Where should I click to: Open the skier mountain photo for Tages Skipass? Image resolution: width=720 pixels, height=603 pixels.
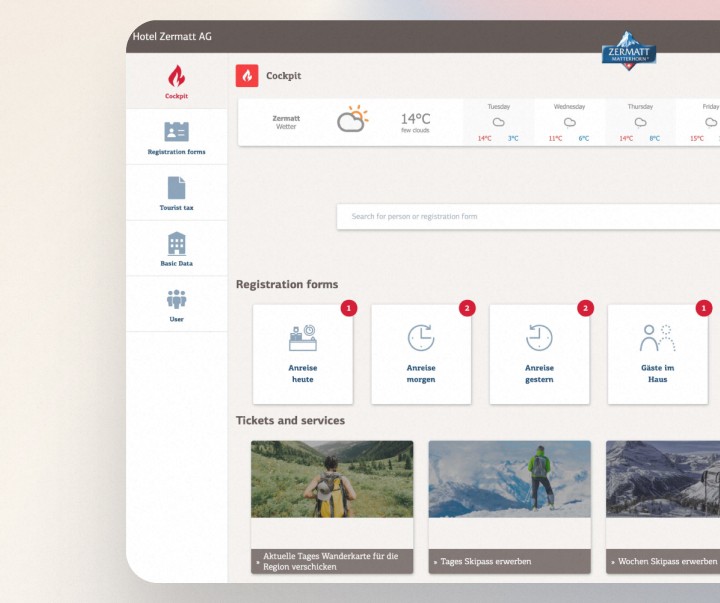click(x=510, y=479)
